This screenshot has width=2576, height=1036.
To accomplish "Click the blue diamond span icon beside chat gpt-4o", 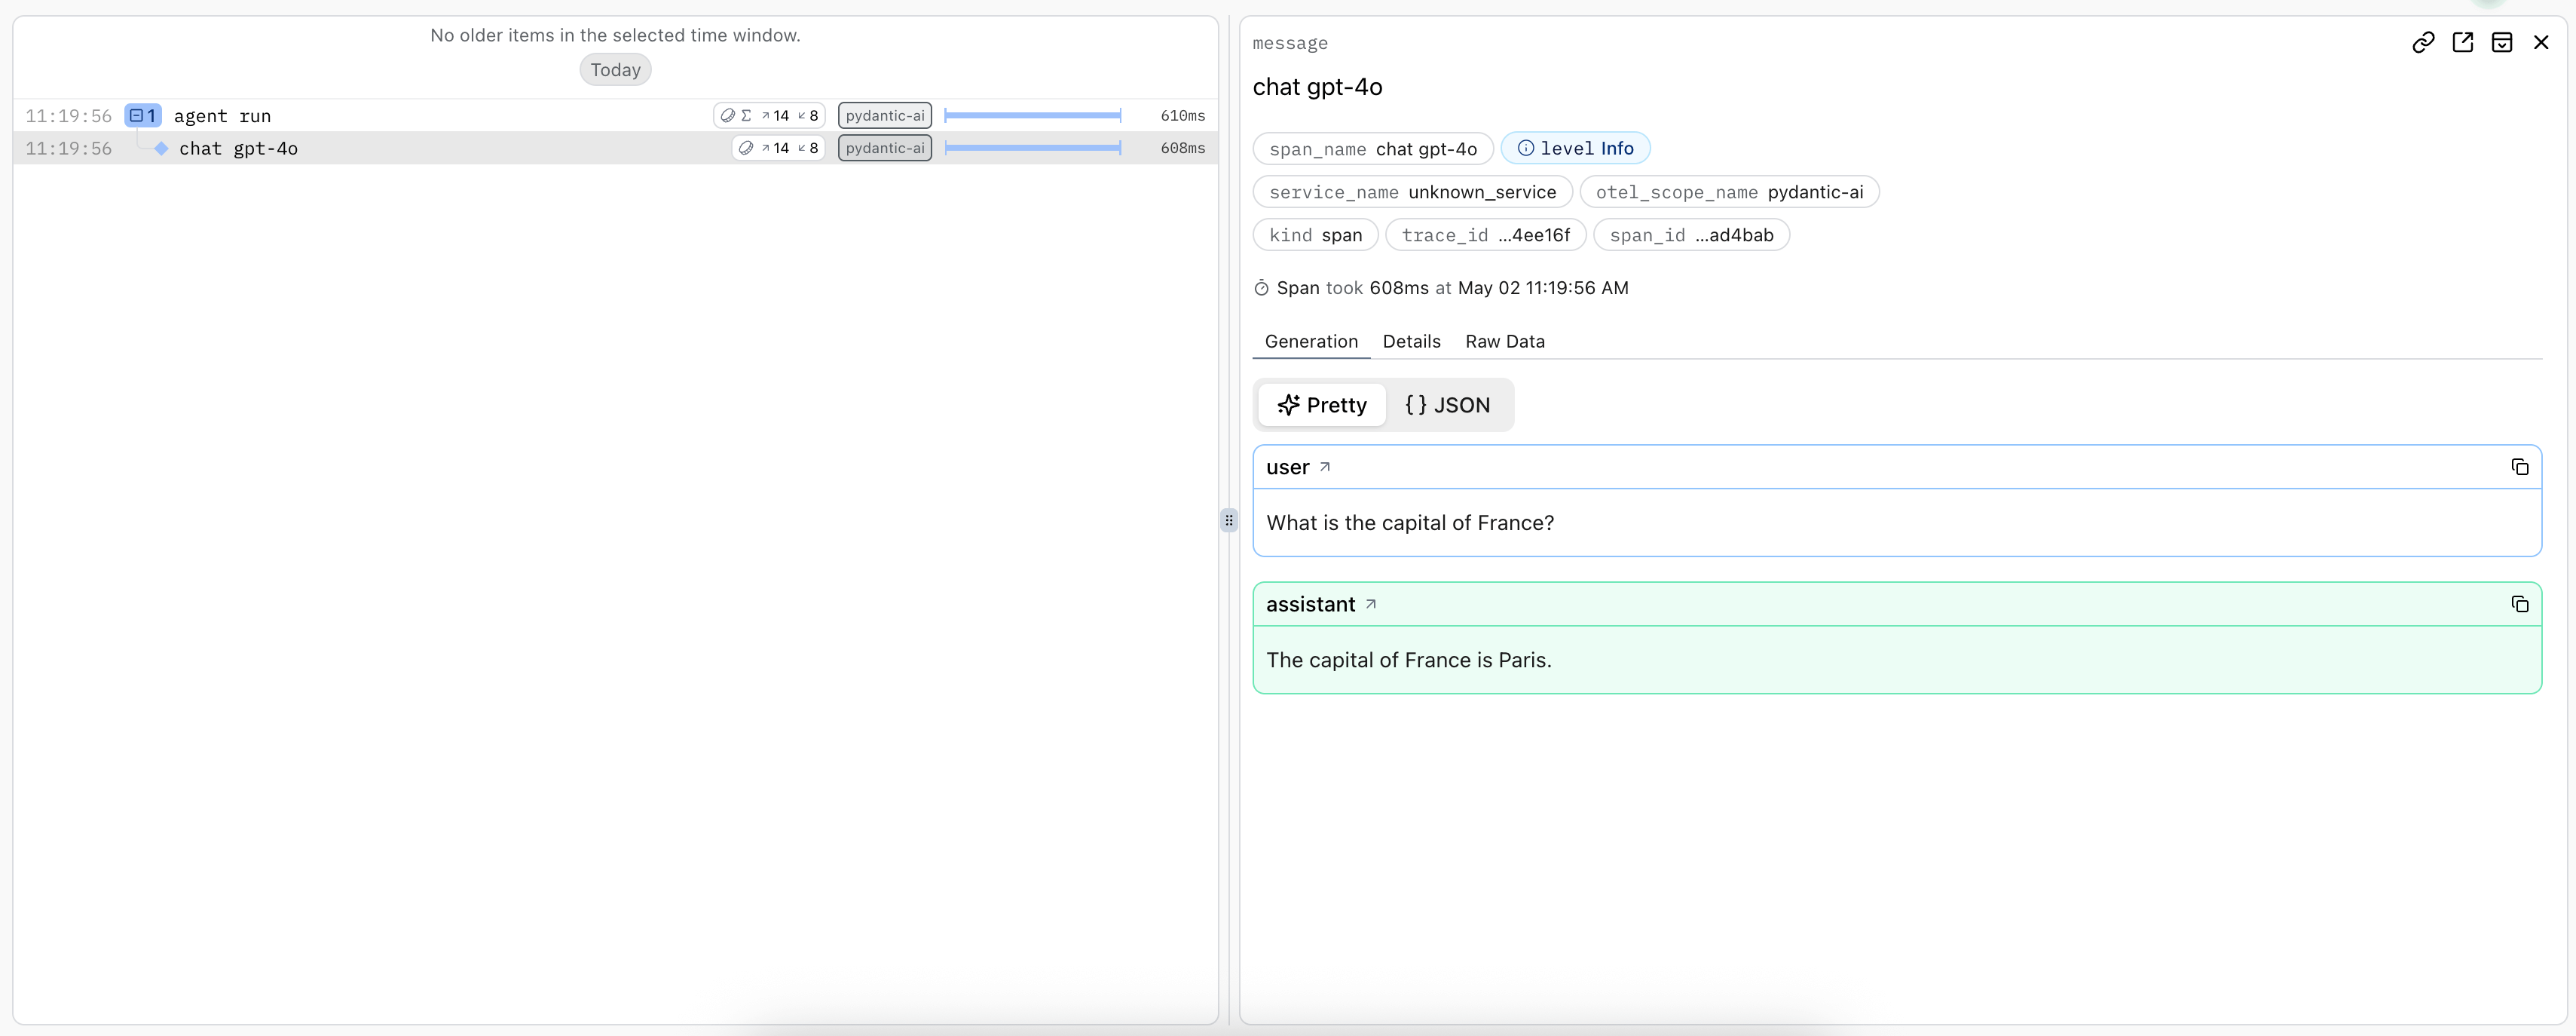I will click(x=161, y=148).
